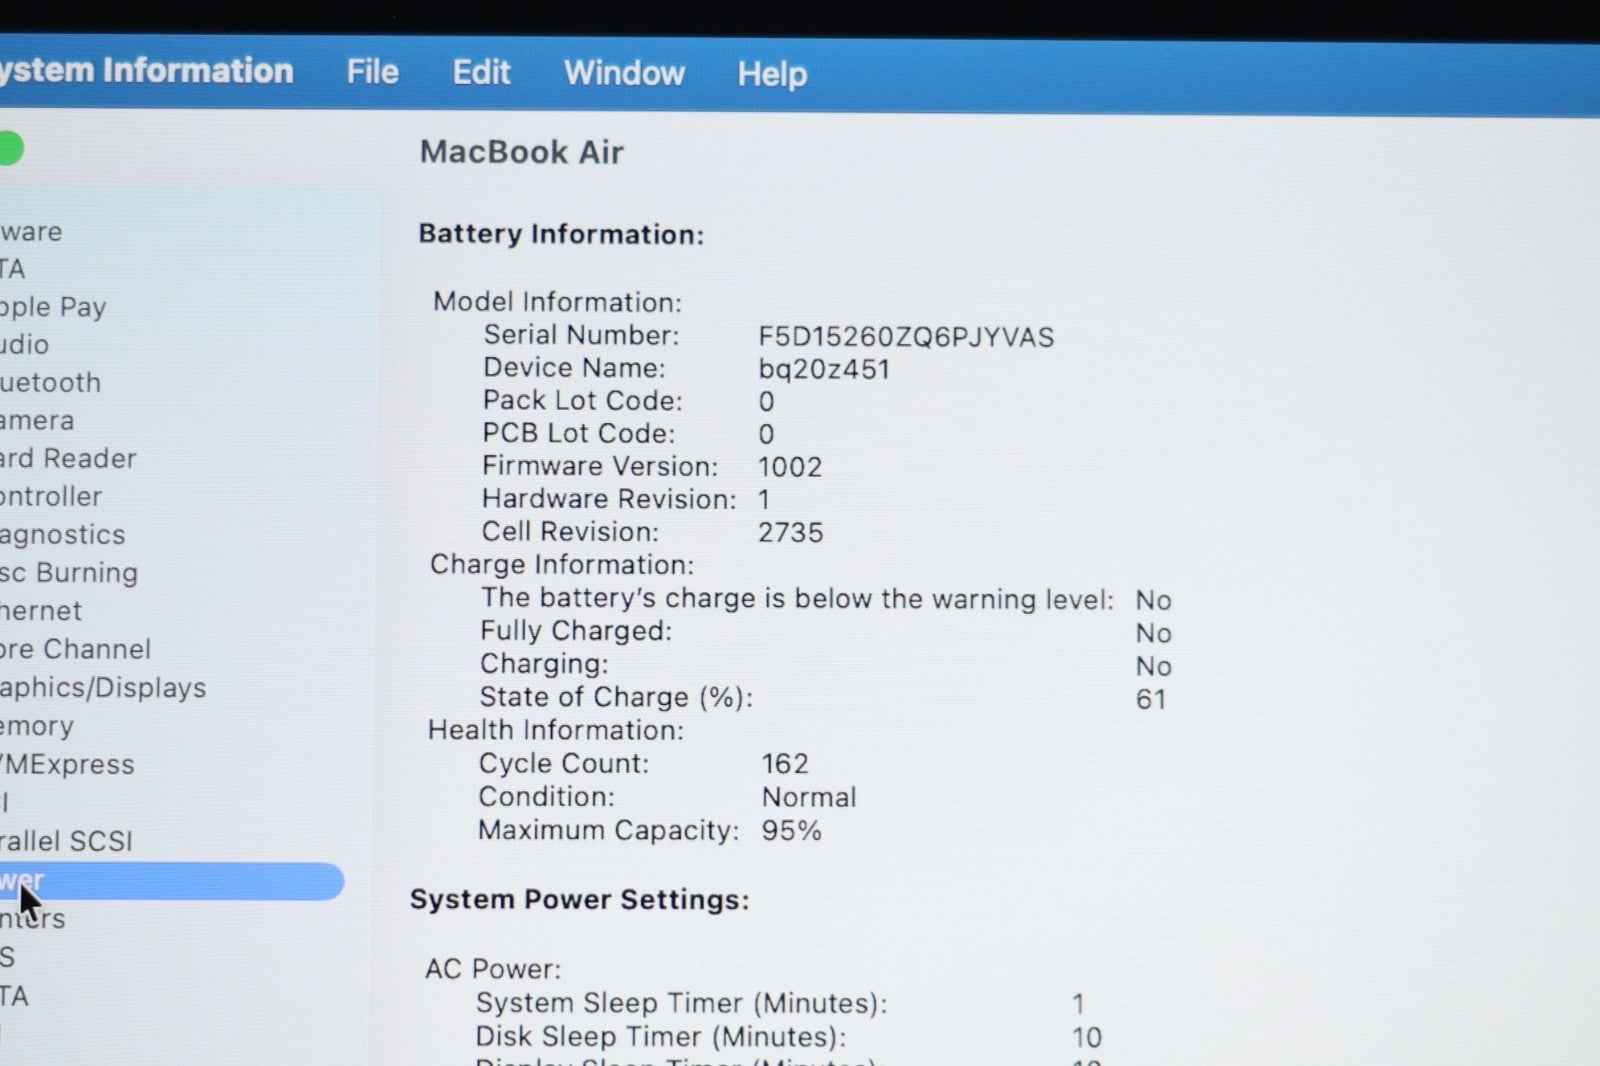
Task: Click the battery serial number value
Action: 905,337
